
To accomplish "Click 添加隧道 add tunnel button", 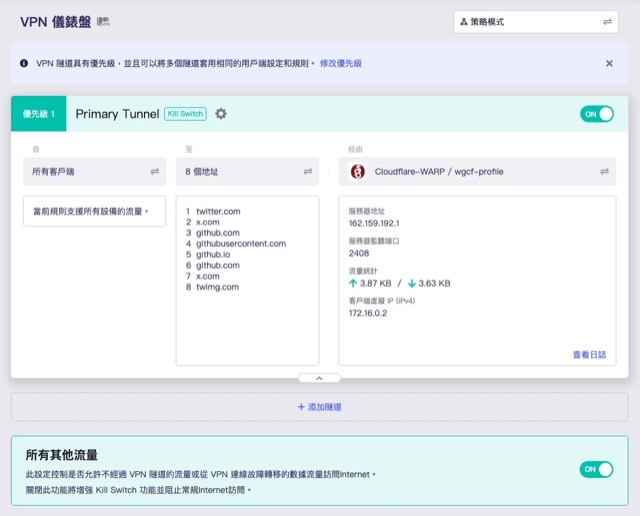I will coord(320,407).
